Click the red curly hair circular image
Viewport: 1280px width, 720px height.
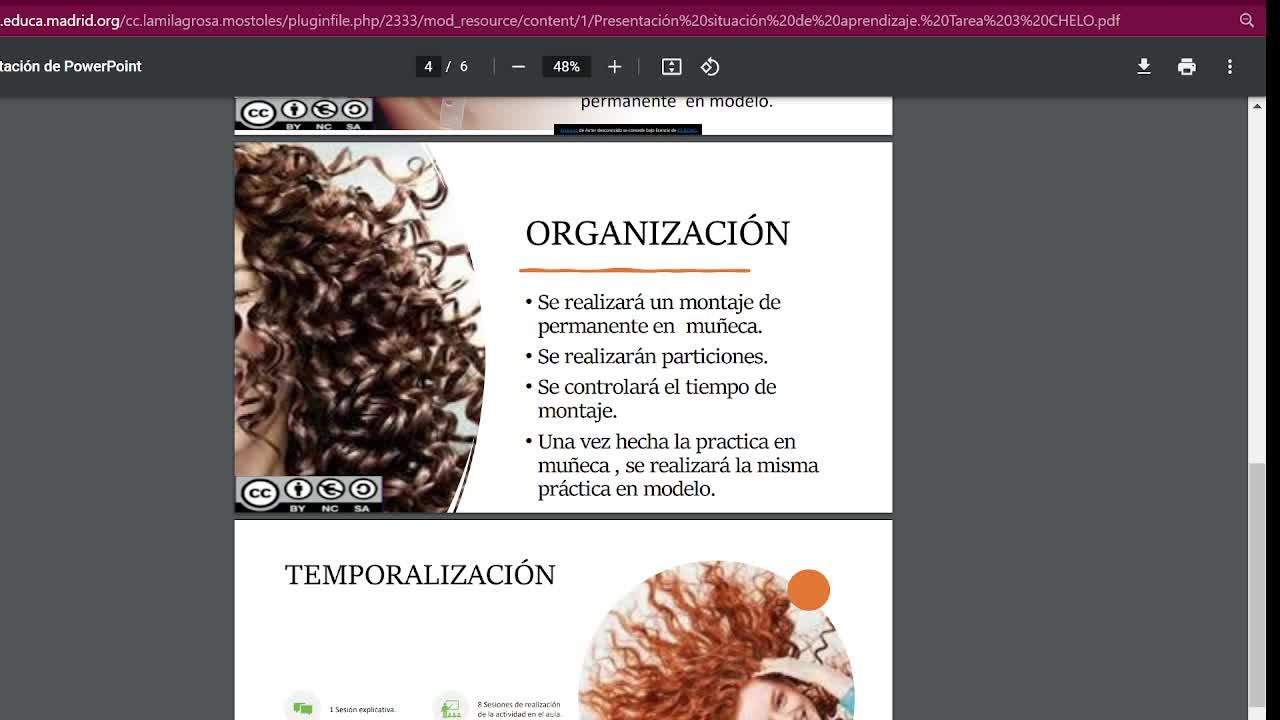pyautogui.click(x=716, y=641)
